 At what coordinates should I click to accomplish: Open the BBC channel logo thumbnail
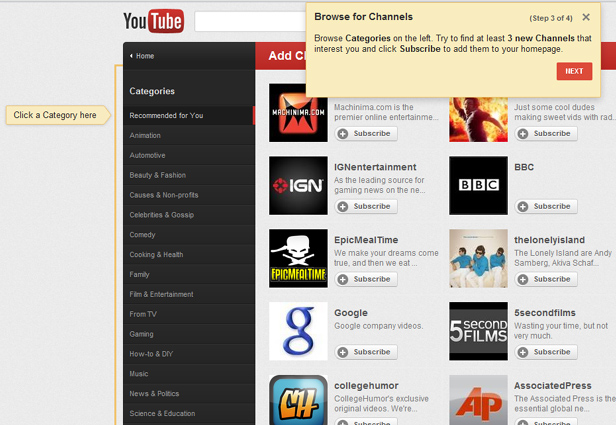coord(478,185)
